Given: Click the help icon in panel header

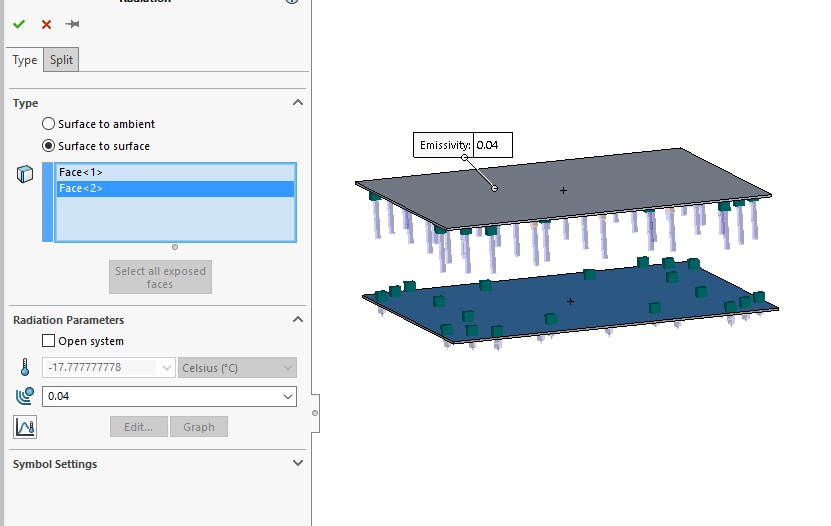Looking at the screenshot, I should point(292,2).
